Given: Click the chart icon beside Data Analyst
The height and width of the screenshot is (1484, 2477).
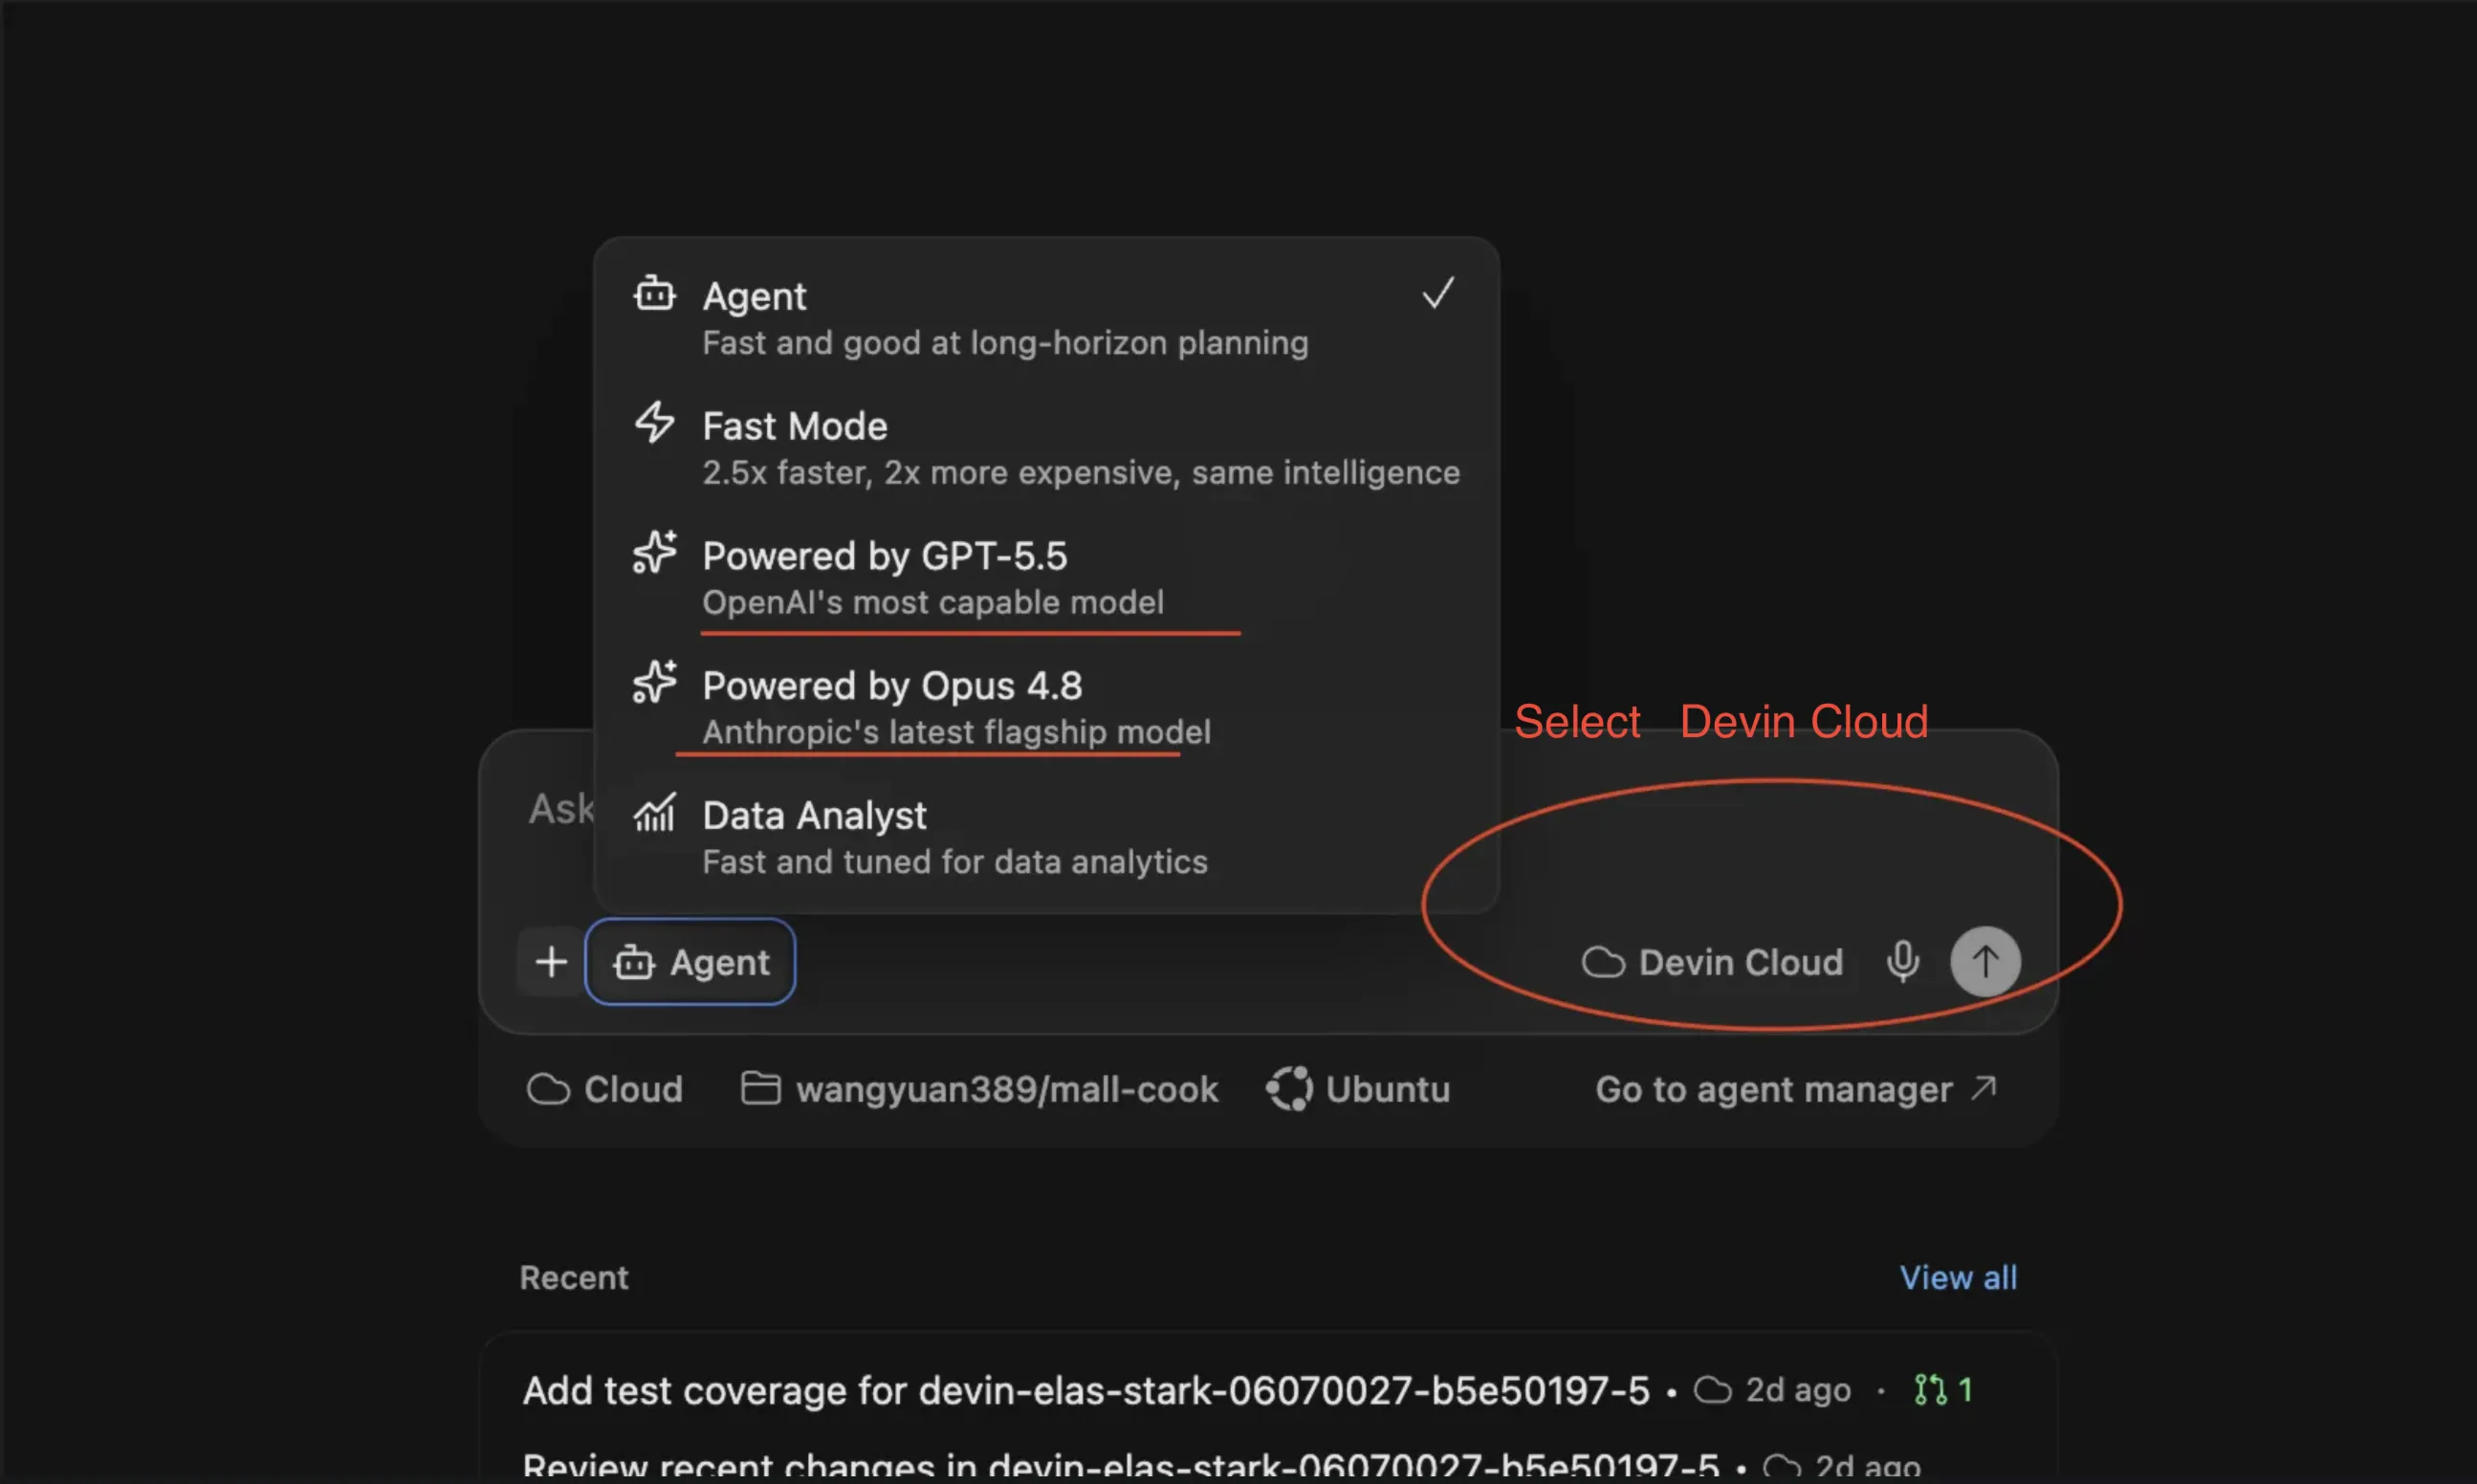Looking at the screenshot, I should (655, 813).
